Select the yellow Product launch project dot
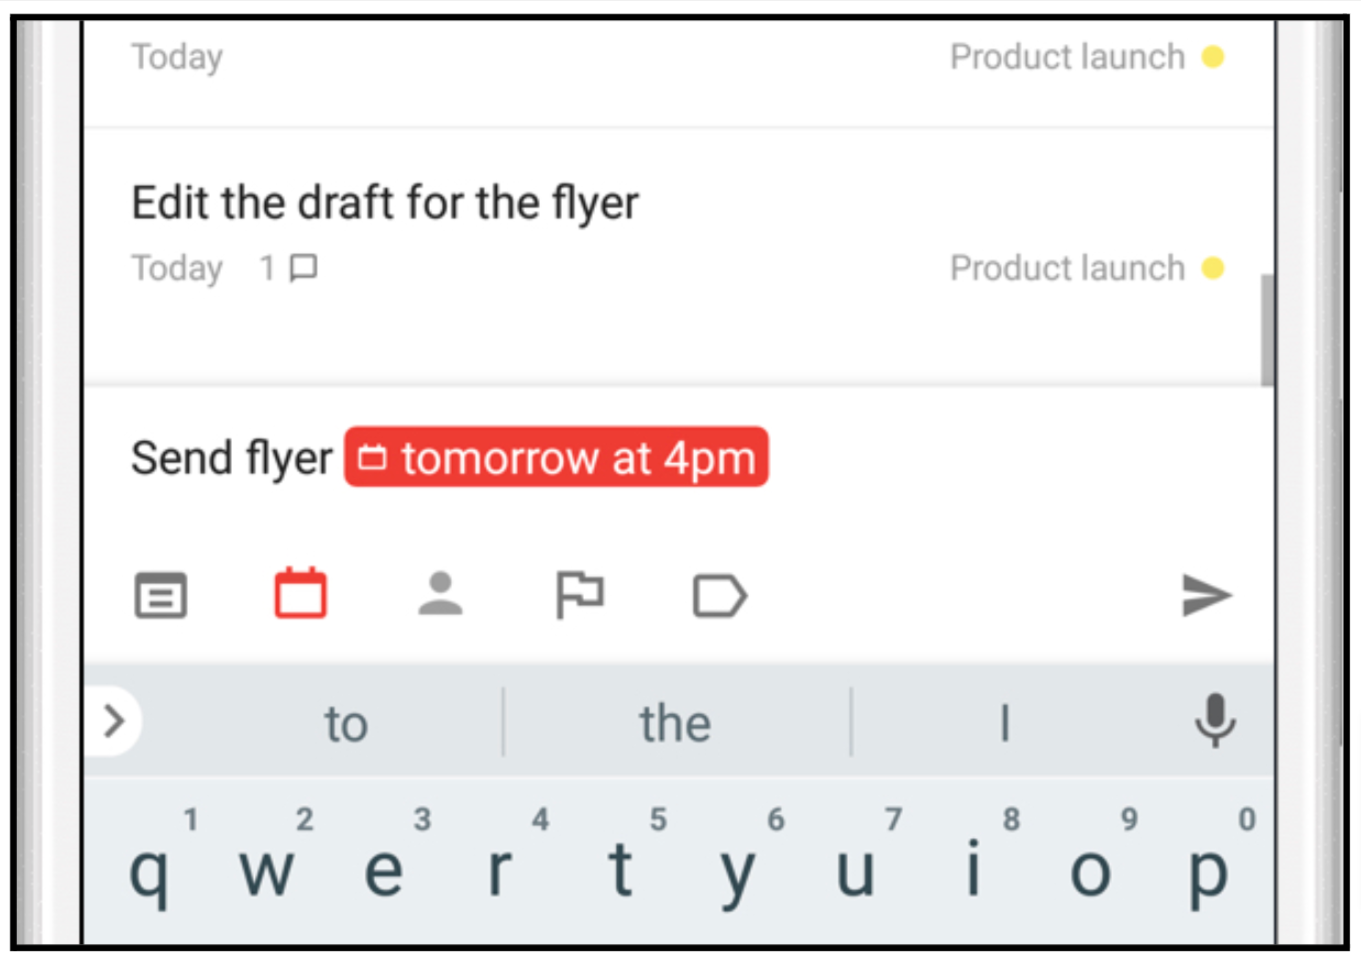 click(1215, 267)
